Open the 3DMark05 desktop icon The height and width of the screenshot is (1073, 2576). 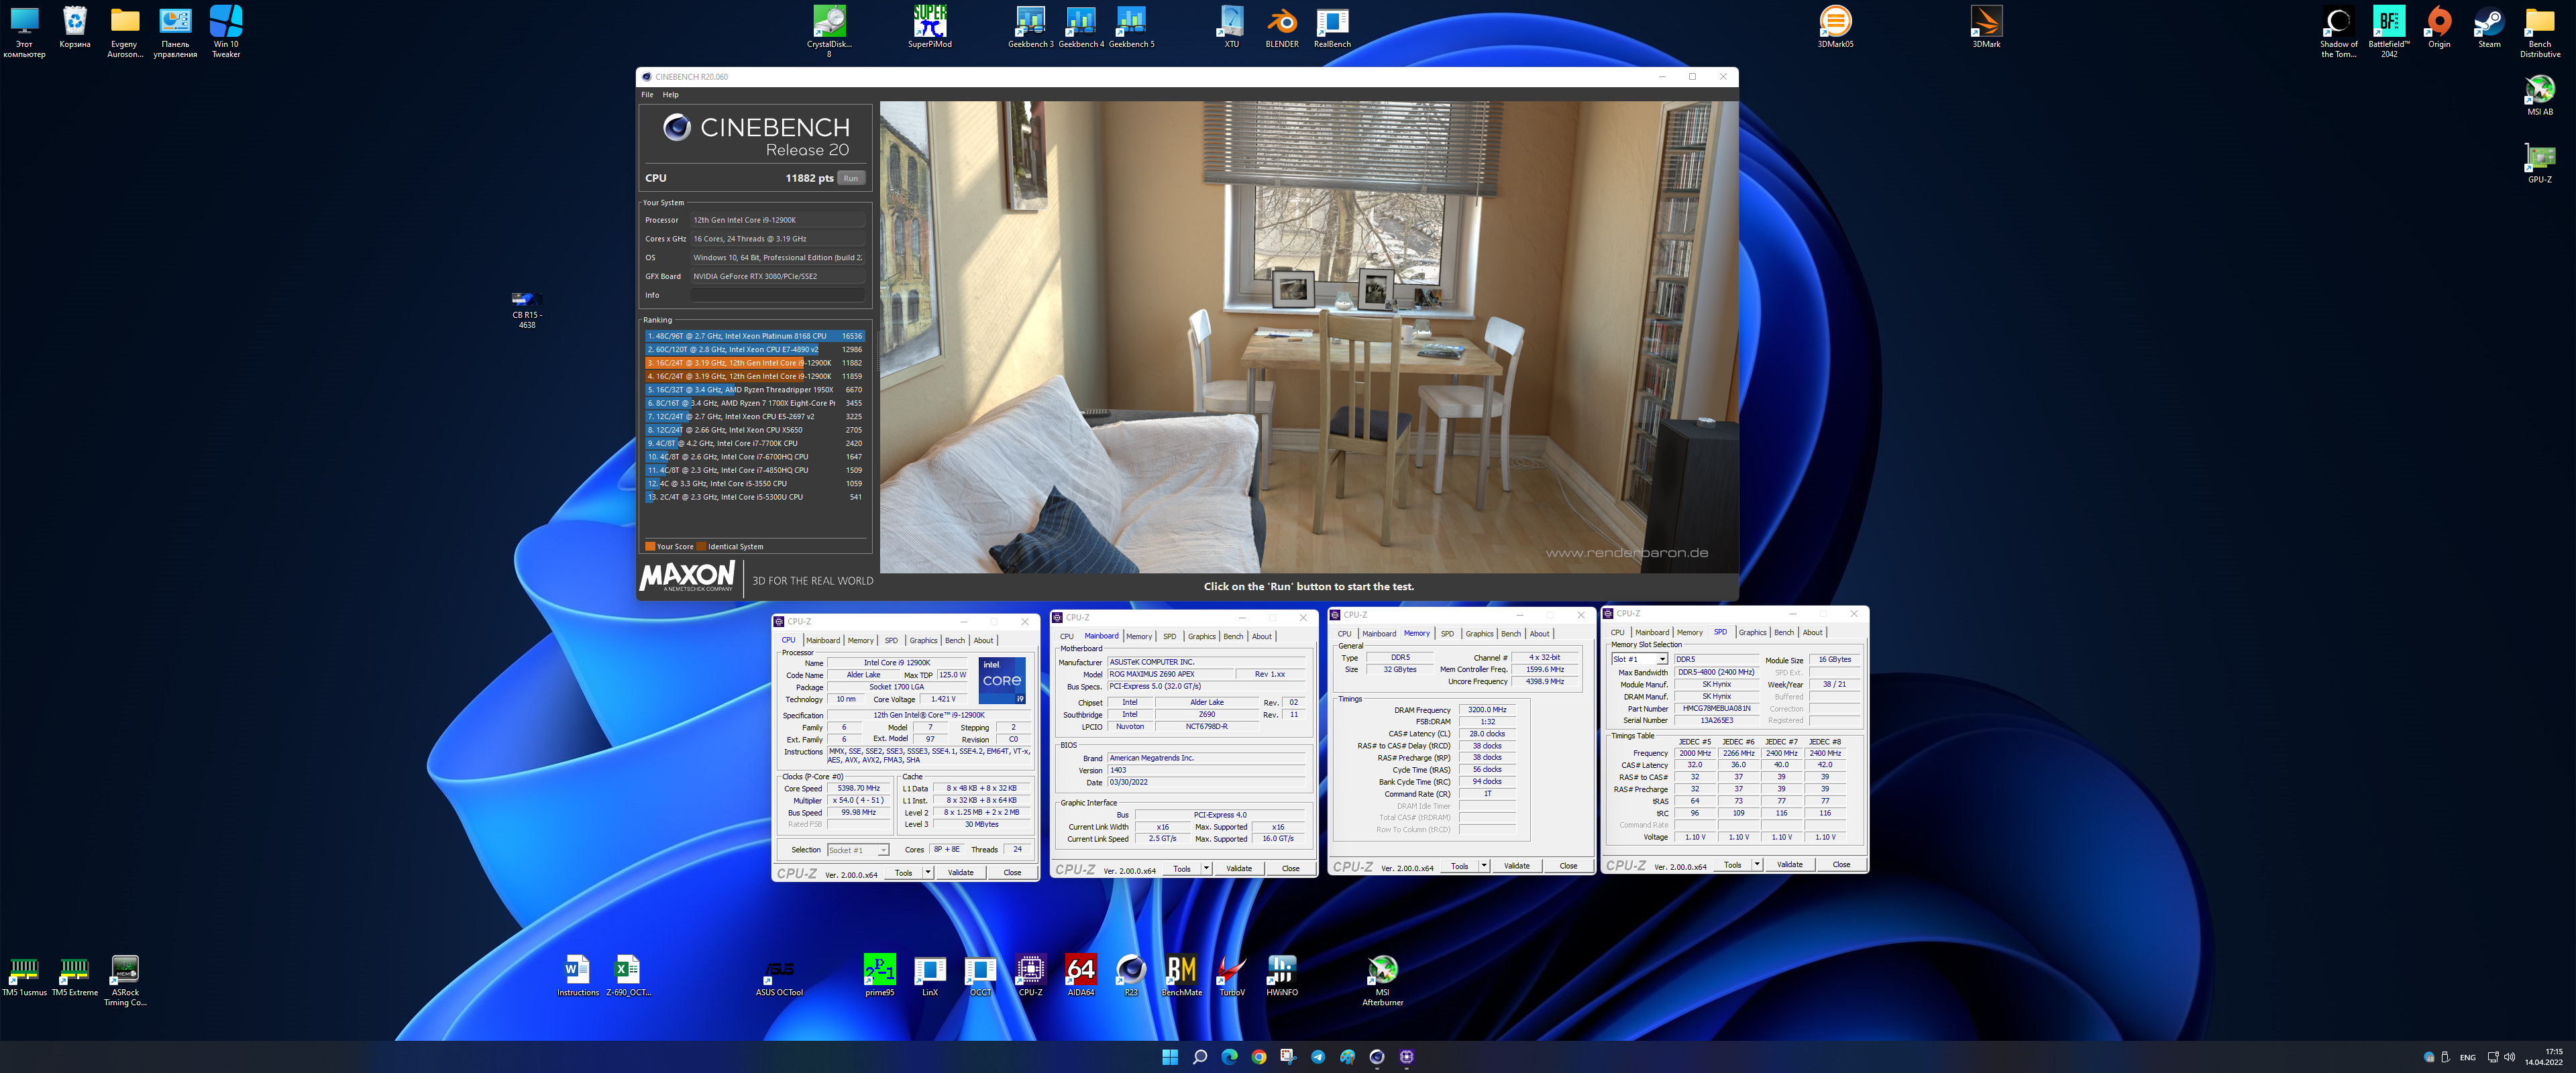[x=1835, y=27]
